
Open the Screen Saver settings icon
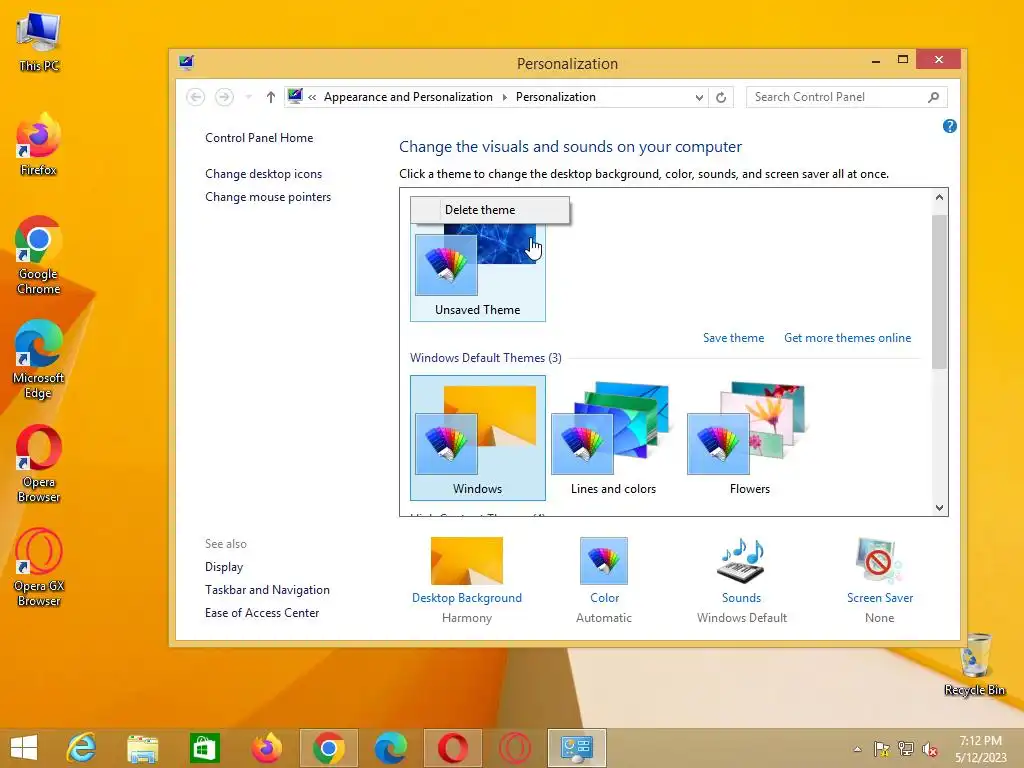(x=879, y=561)
